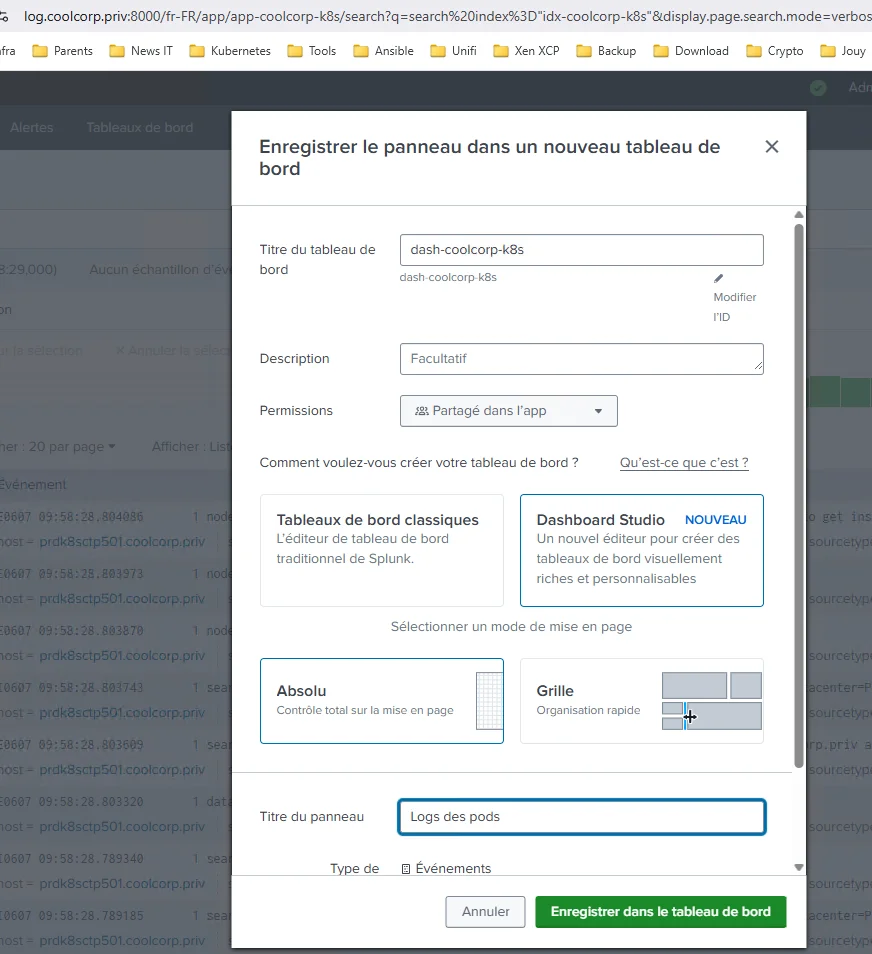Click the green timeline bar behind the dialog
The image size is (872, 954).
(x=839, y=391)
